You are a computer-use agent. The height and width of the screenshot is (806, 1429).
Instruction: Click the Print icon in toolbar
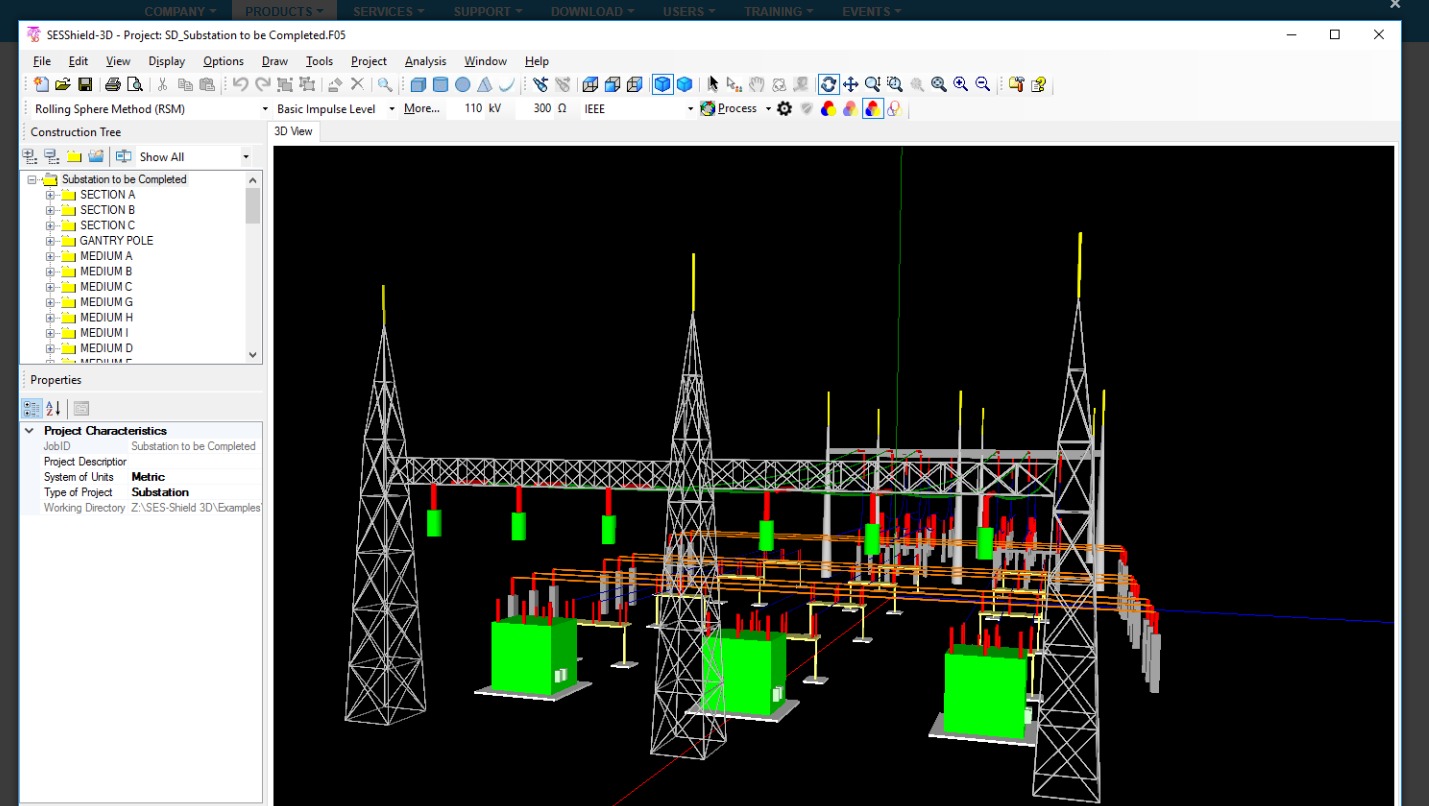[x=113, y=85]
